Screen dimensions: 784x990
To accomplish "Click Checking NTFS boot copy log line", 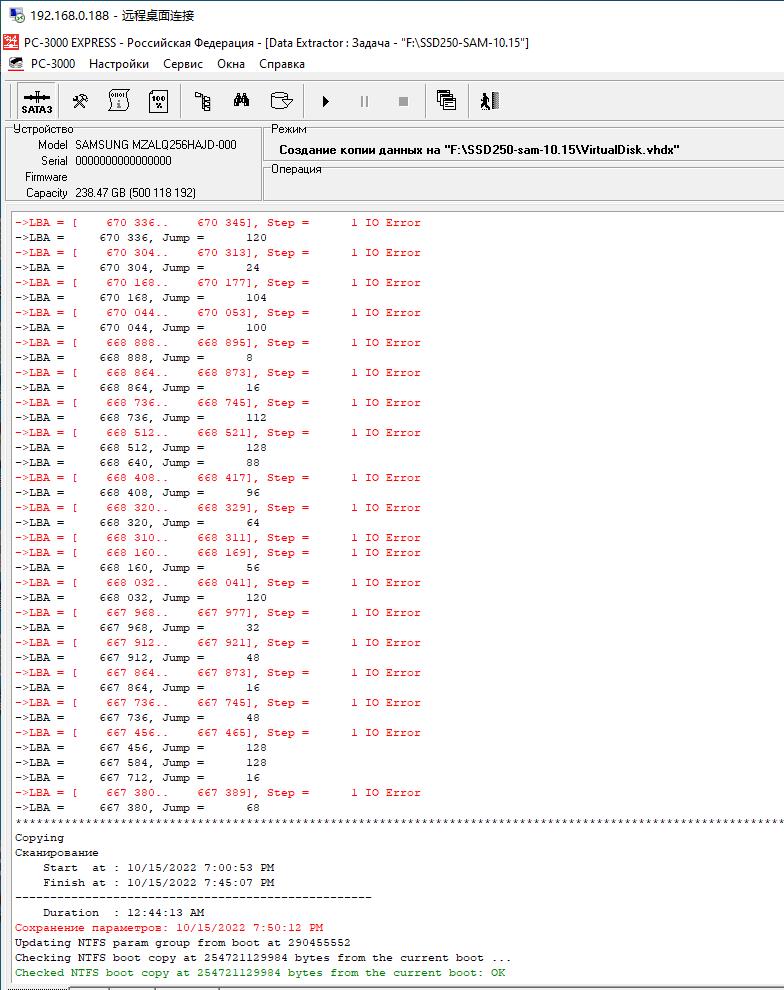I will 263,958.
